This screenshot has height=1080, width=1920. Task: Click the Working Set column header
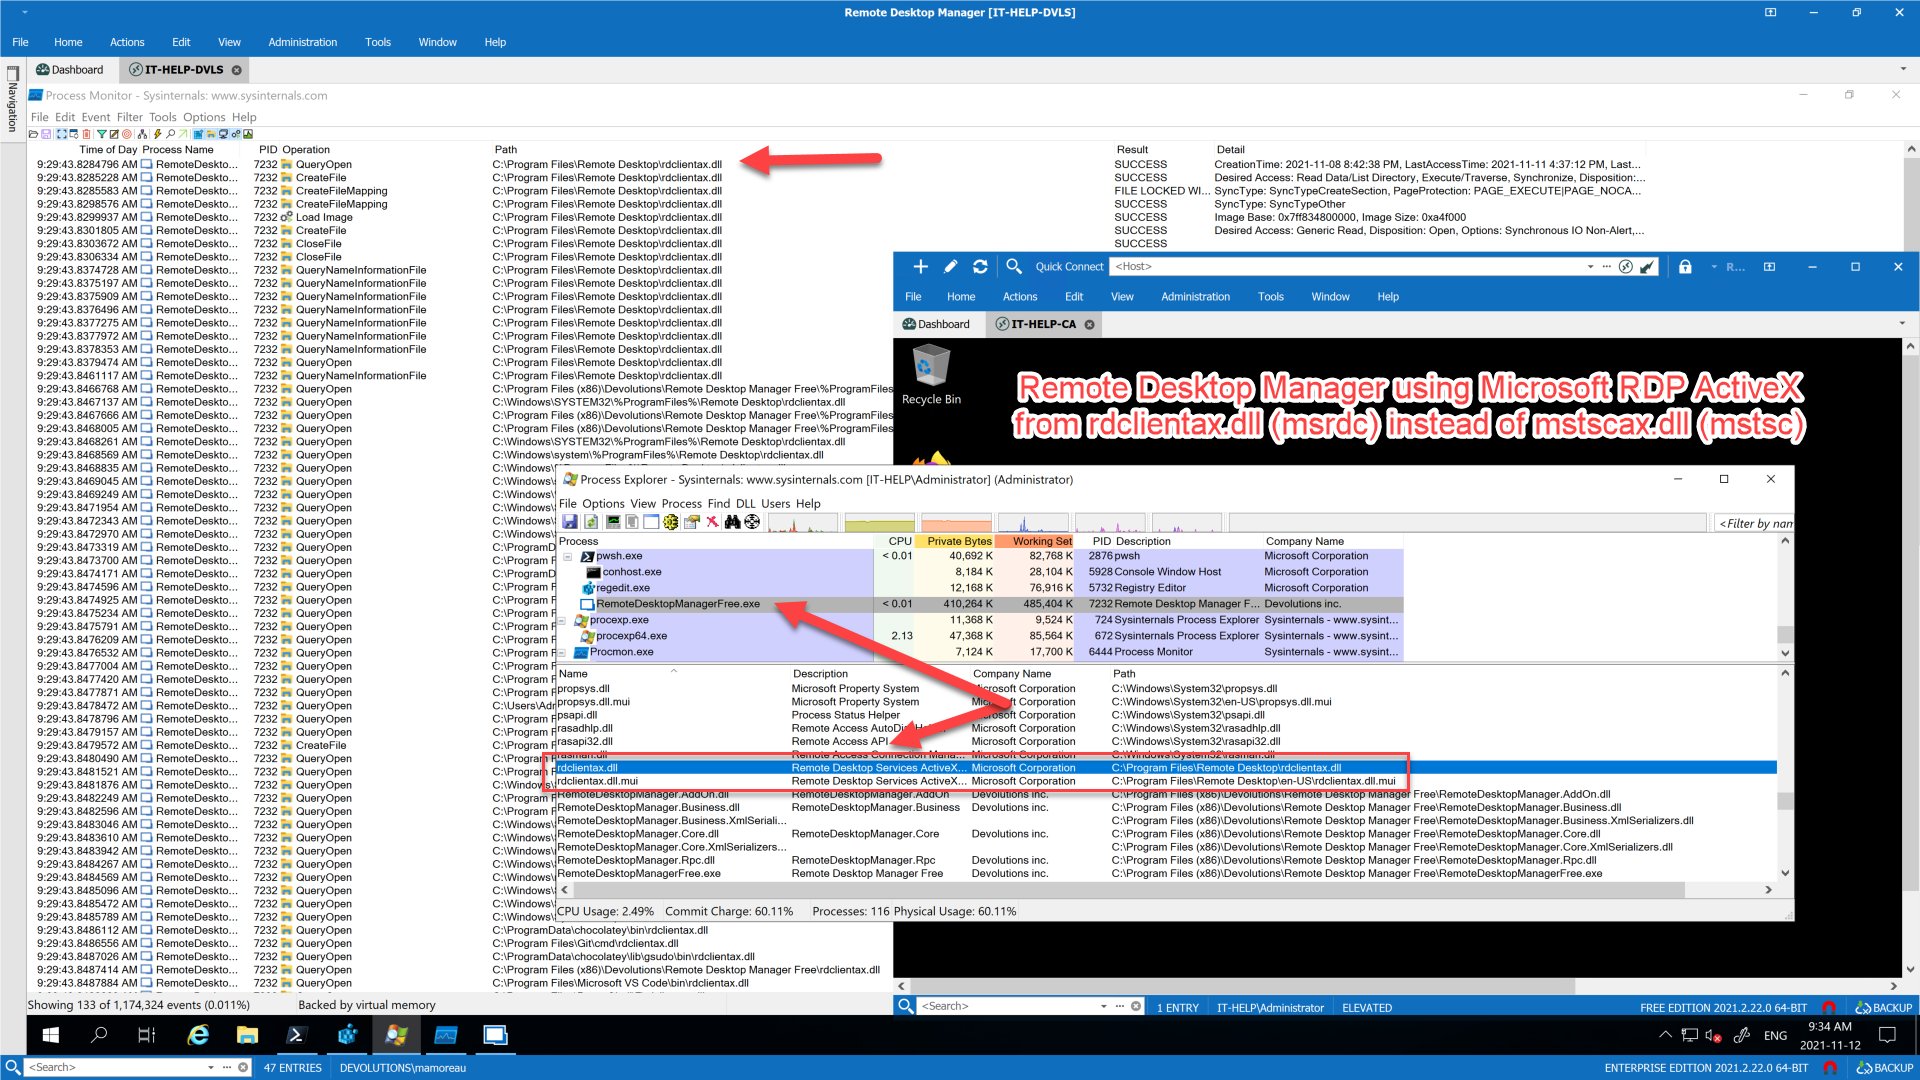coord(1041,541)
